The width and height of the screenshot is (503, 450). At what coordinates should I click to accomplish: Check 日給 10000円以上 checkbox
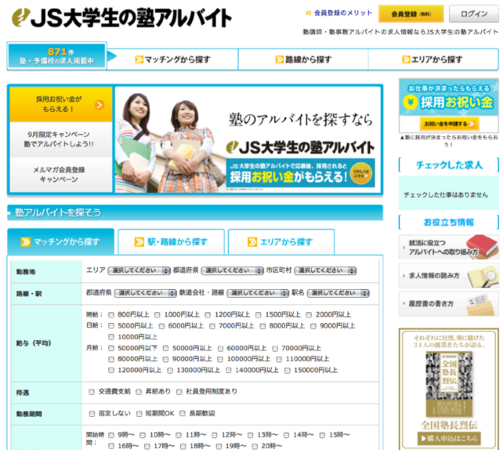111,337
